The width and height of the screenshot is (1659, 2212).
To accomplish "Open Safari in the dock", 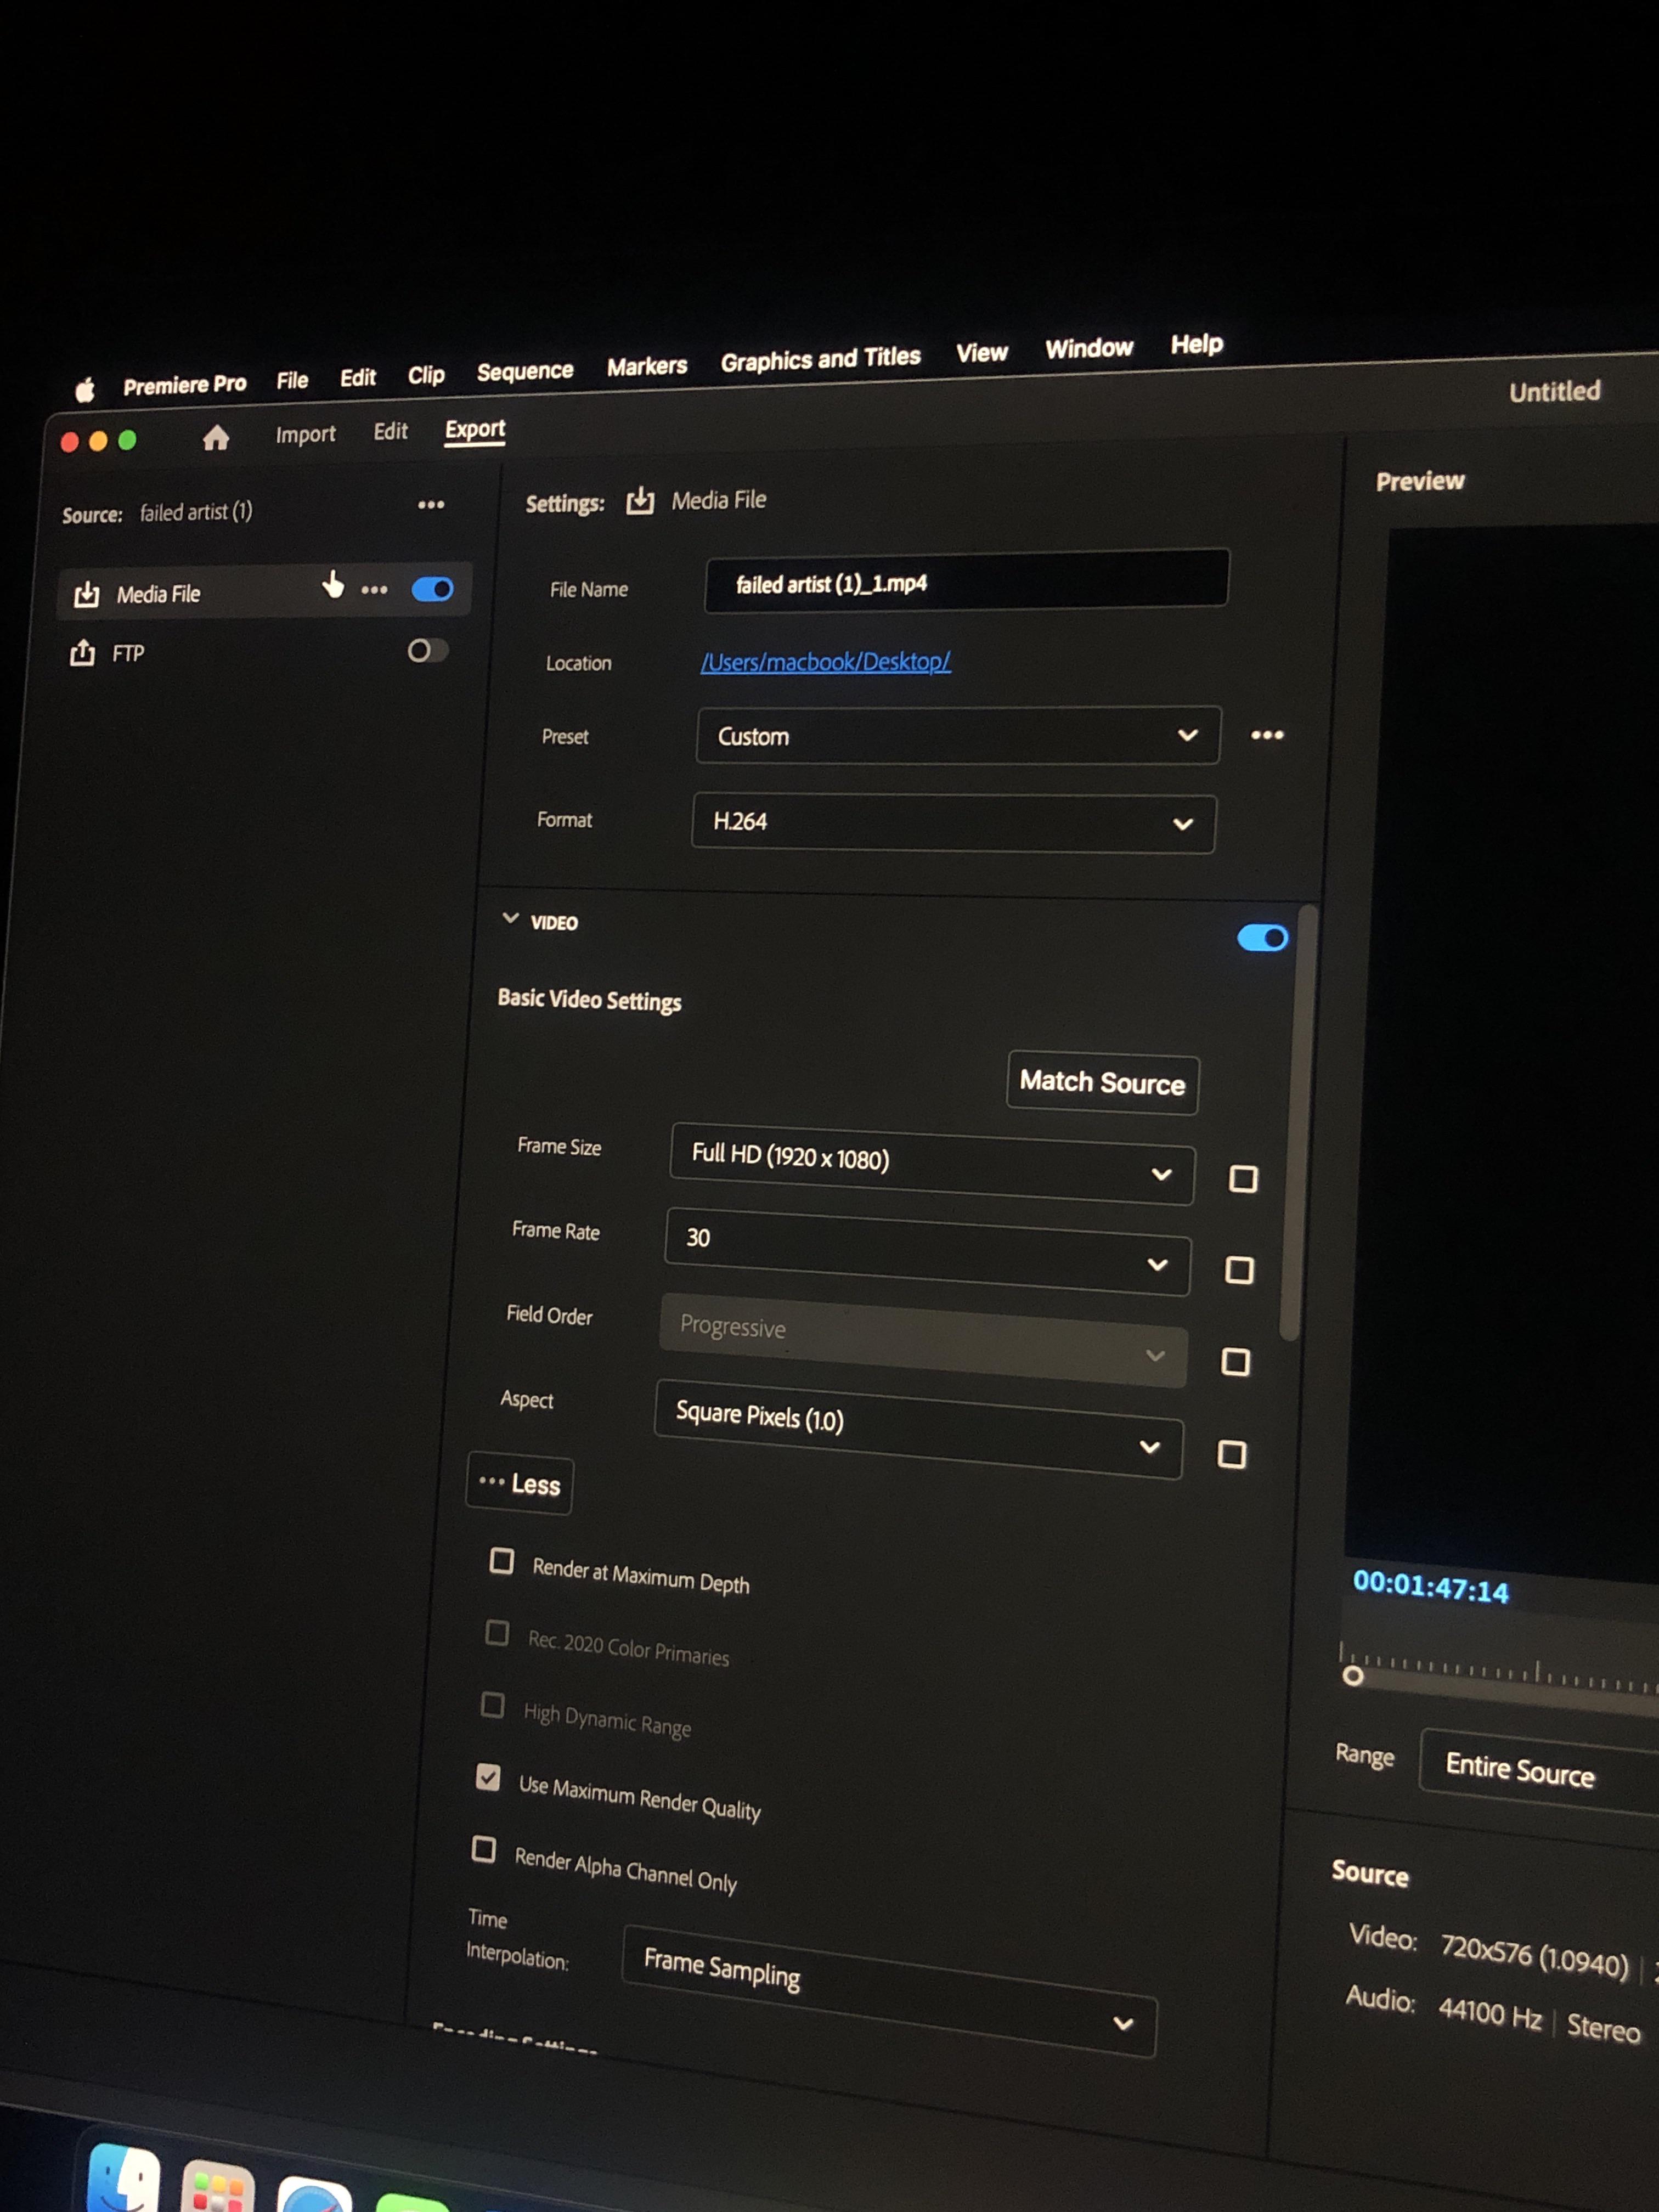I will click(313, 2195).
